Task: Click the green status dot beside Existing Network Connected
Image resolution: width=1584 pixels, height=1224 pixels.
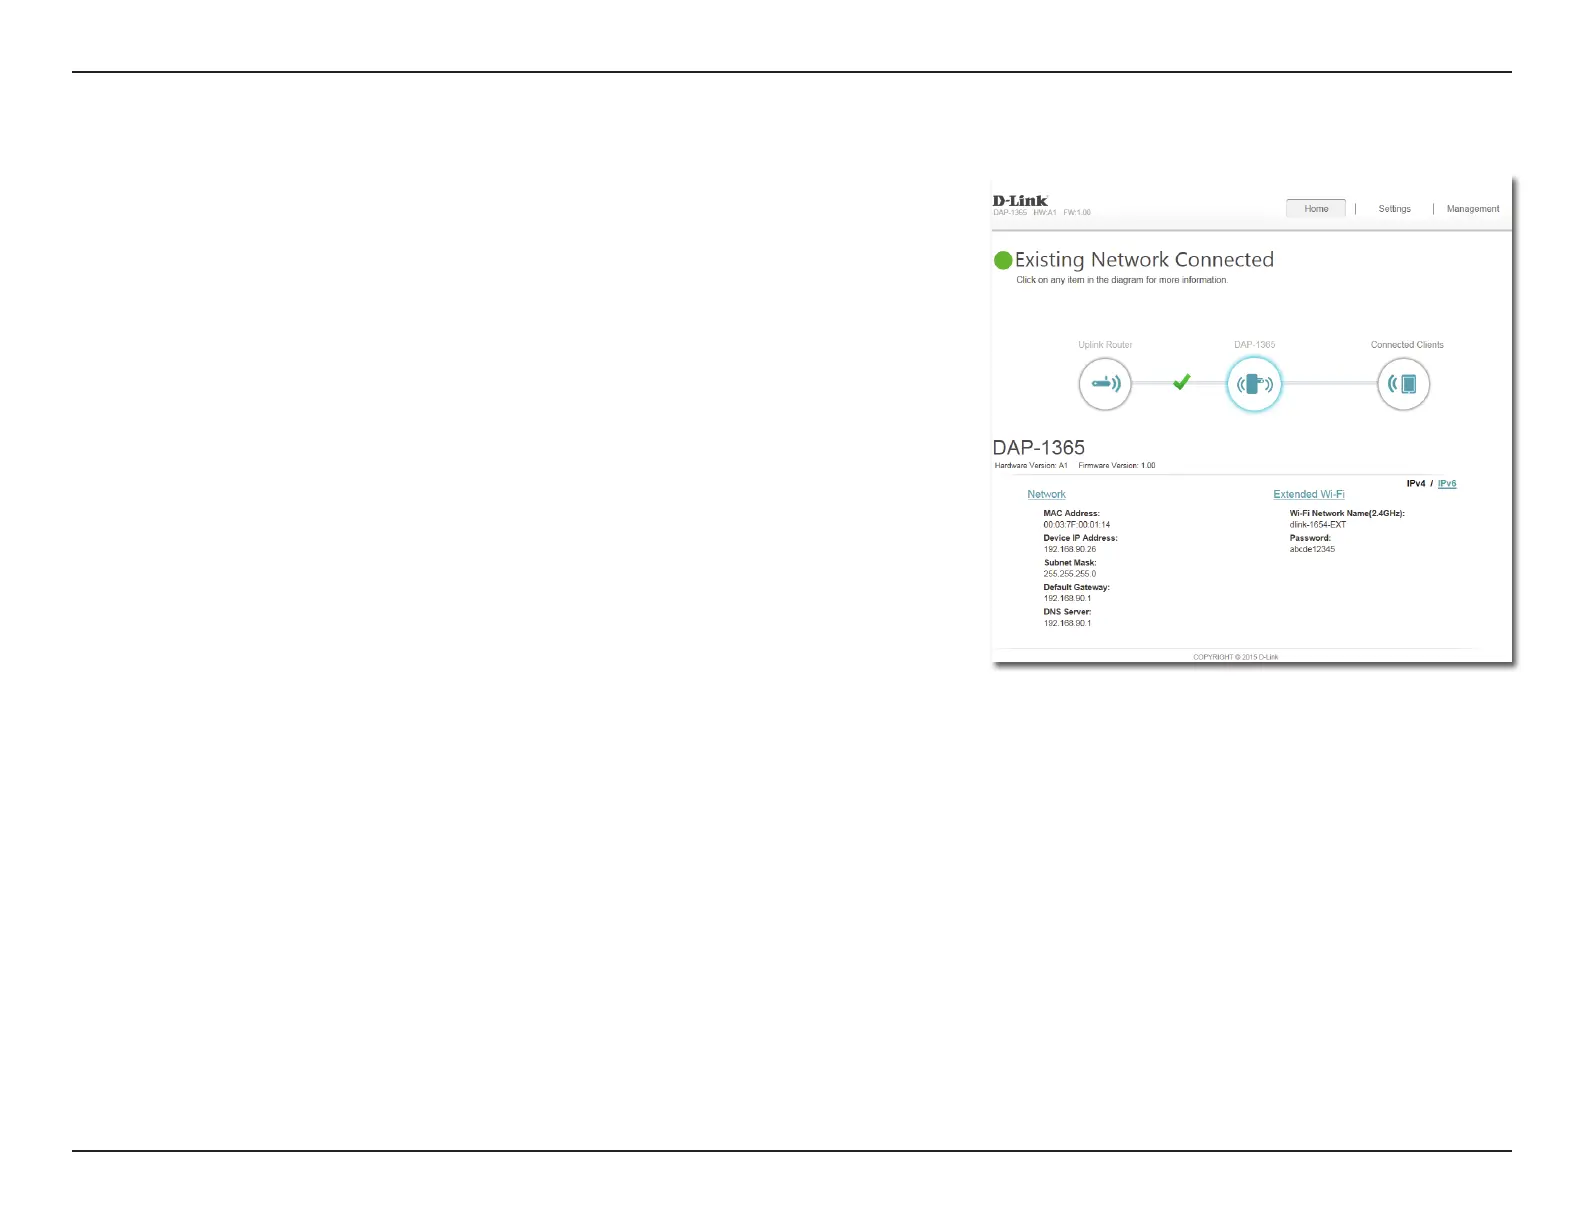Action: (x=1003, y=261)
